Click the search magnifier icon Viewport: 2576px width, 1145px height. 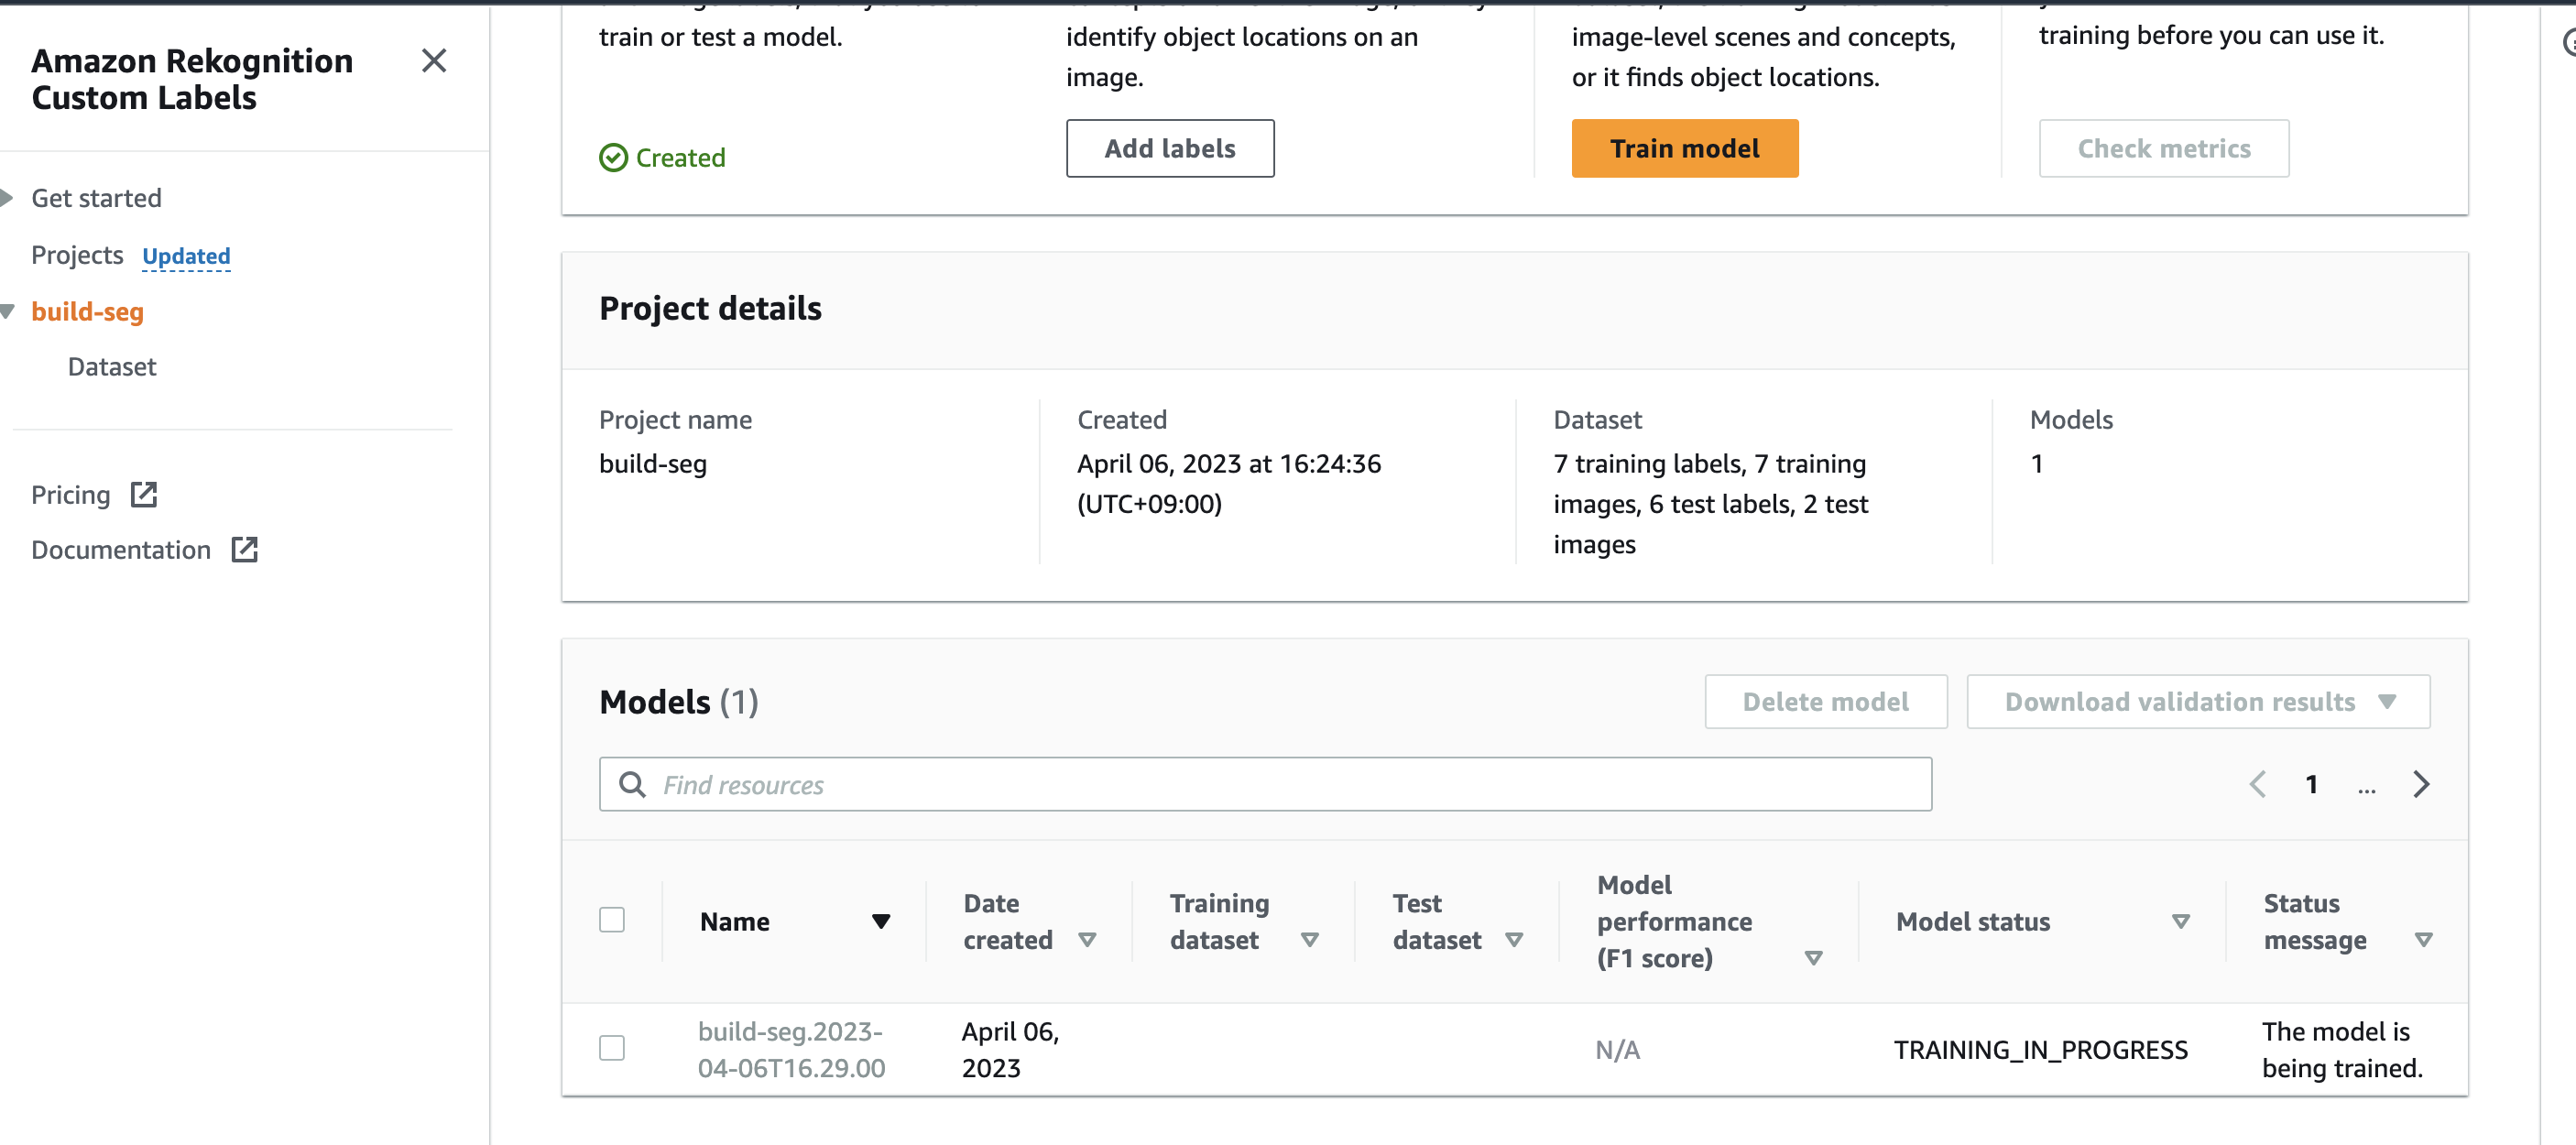[632, 784]
